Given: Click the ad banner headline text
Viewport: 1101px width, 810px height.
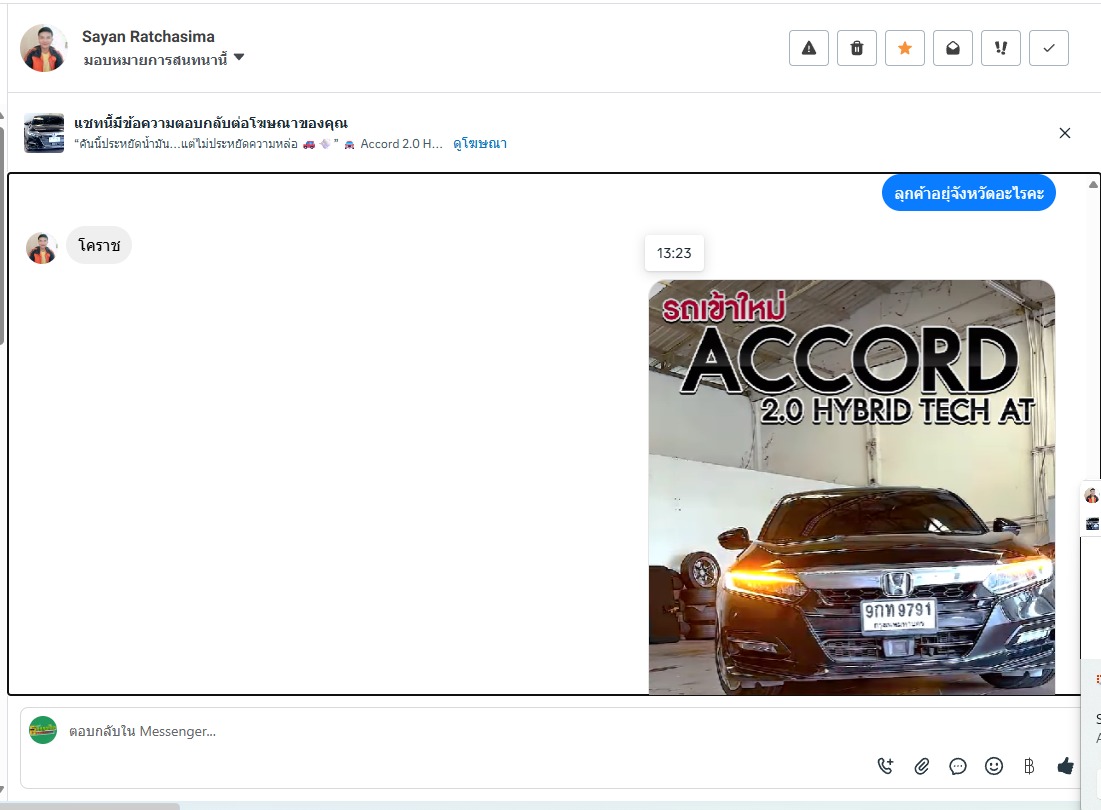Looking at the screenshot, I should 211,124.
